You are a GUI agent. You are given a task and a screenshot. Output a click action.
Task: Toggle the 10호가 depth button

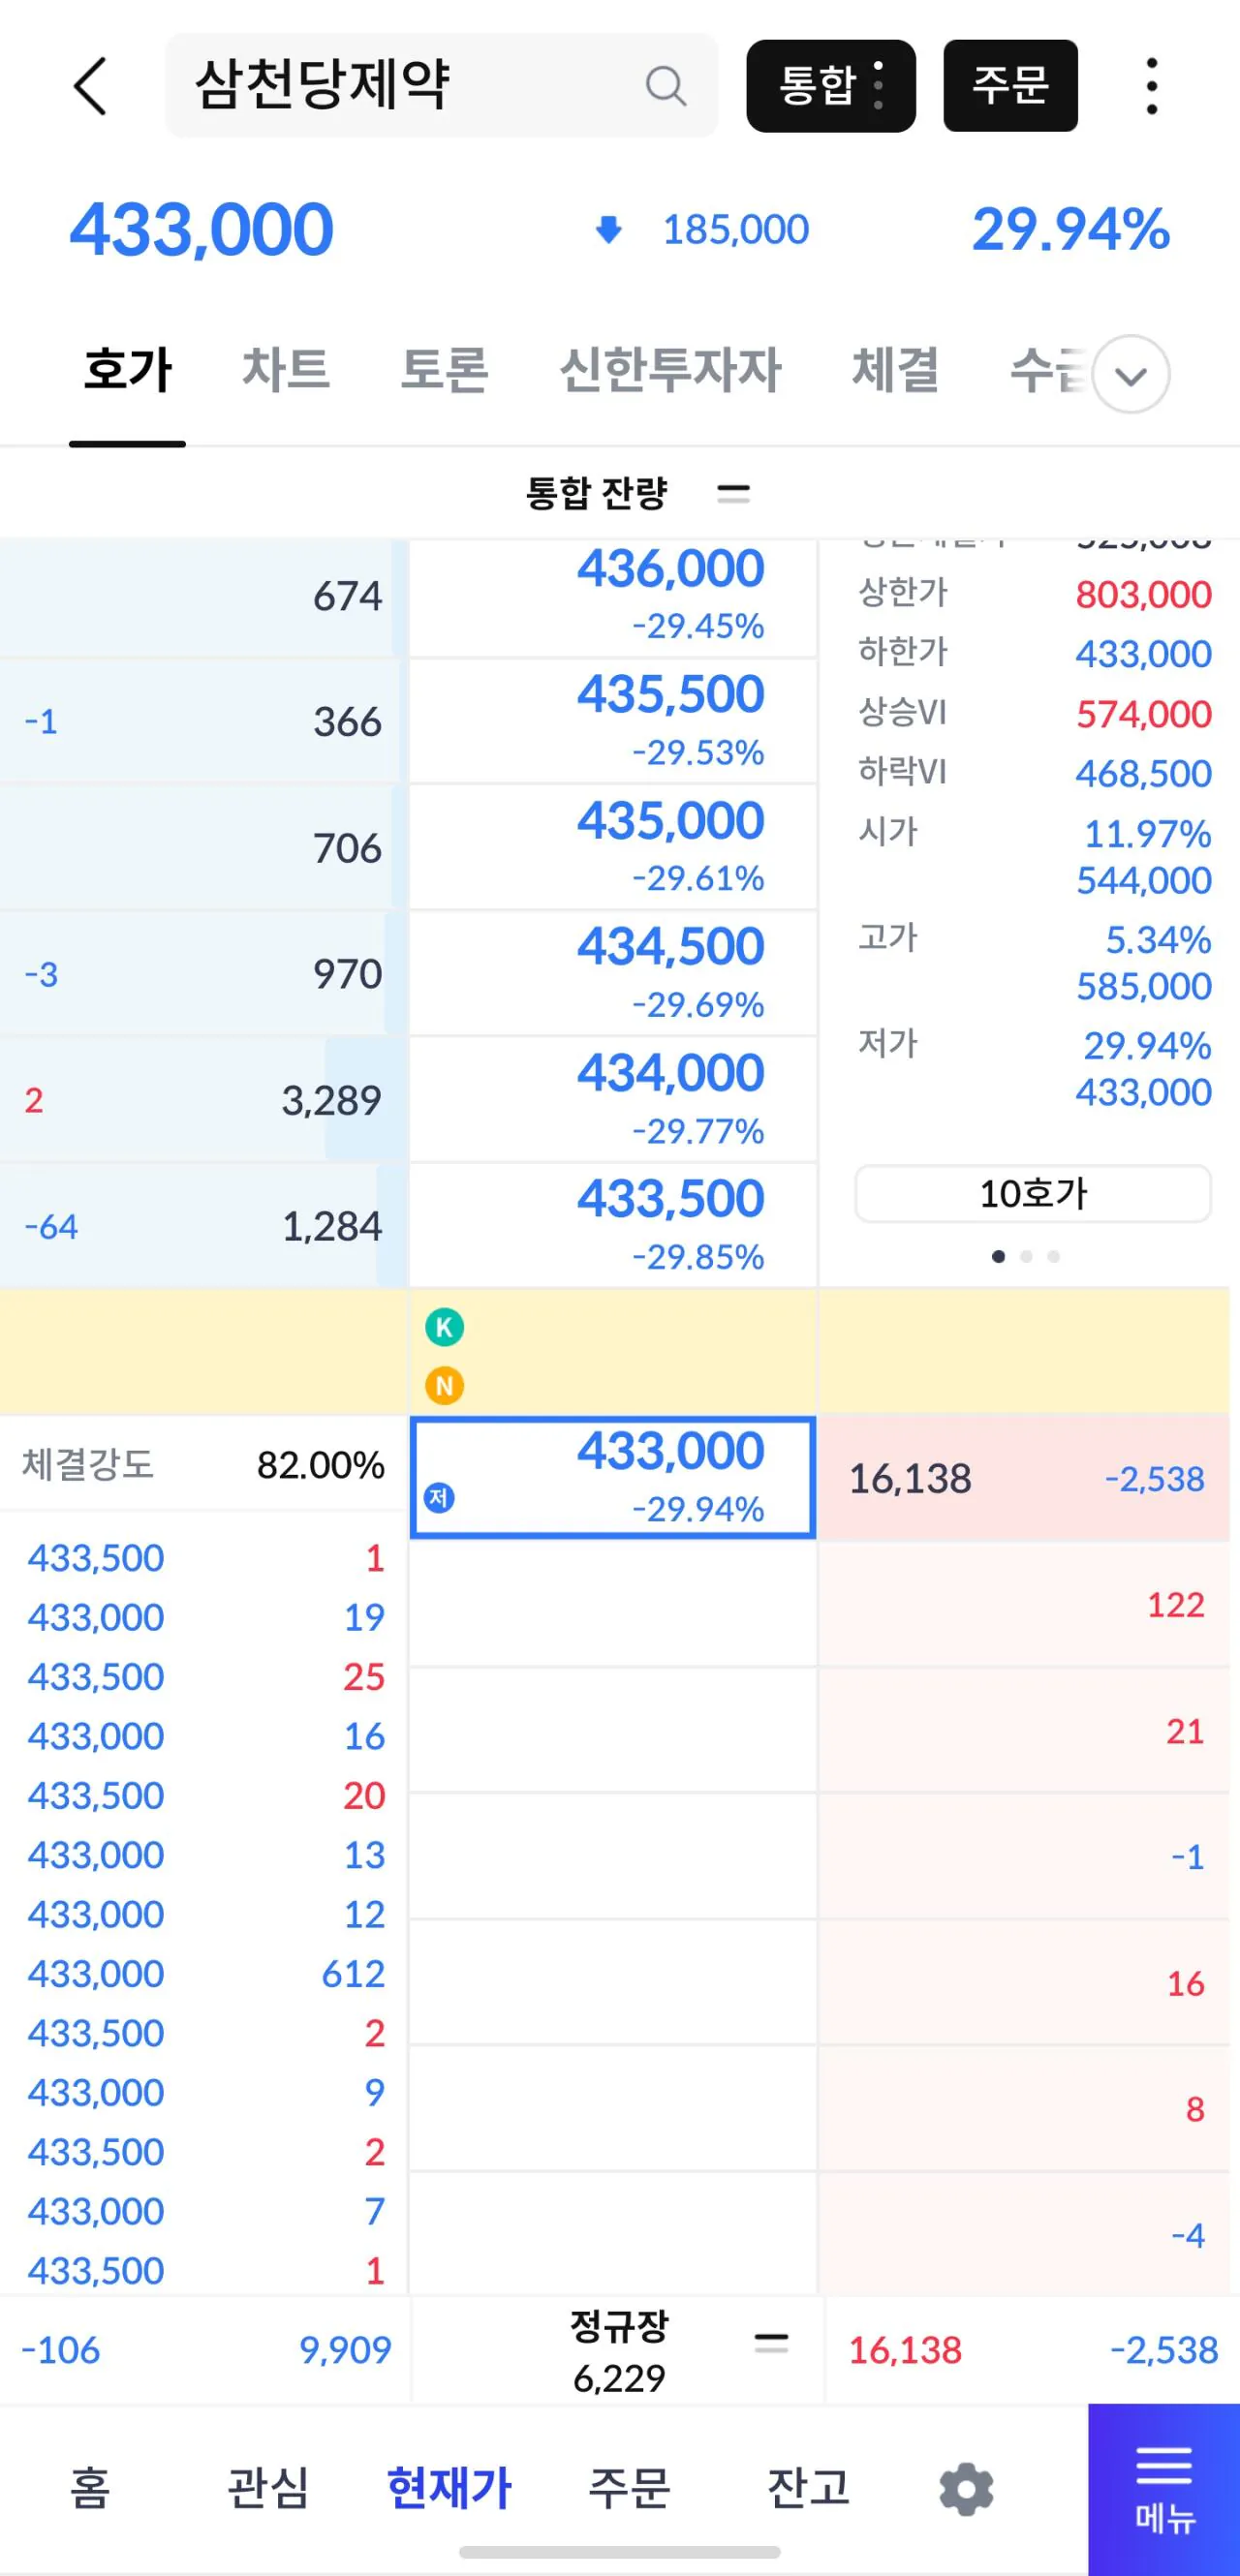pos(1032,1194)
